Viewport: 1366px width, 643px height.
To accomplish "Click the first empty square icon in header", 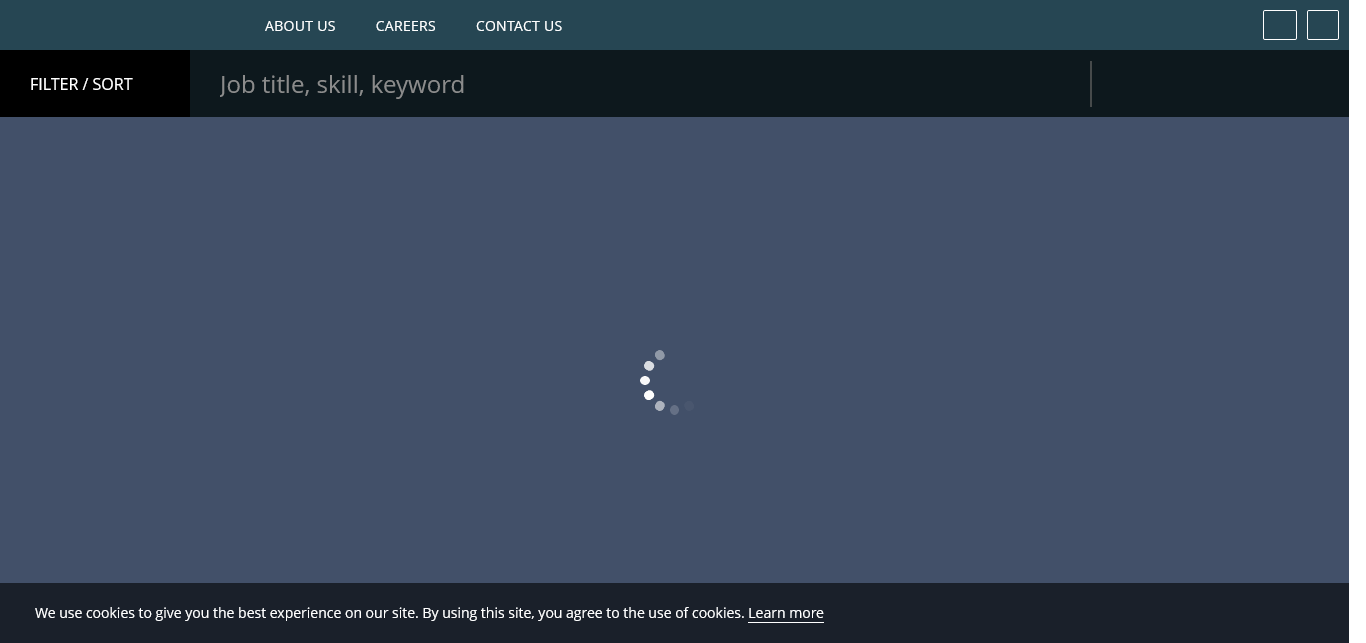I will point(1279,25).
